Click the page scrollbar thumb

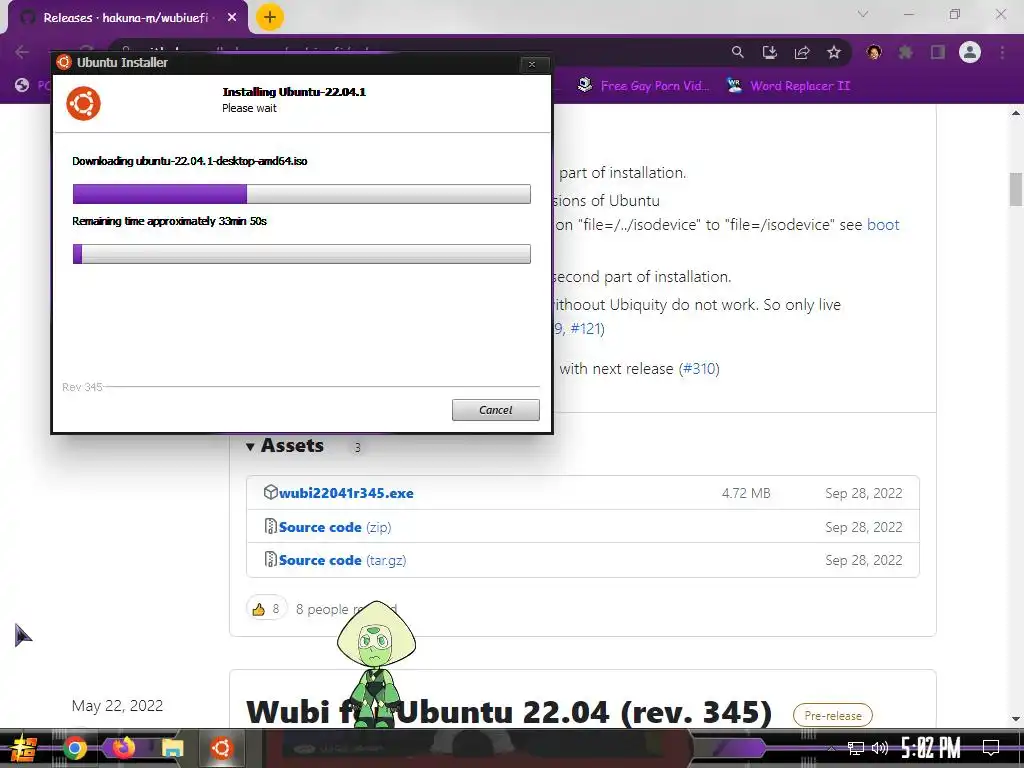point(1016,189)
